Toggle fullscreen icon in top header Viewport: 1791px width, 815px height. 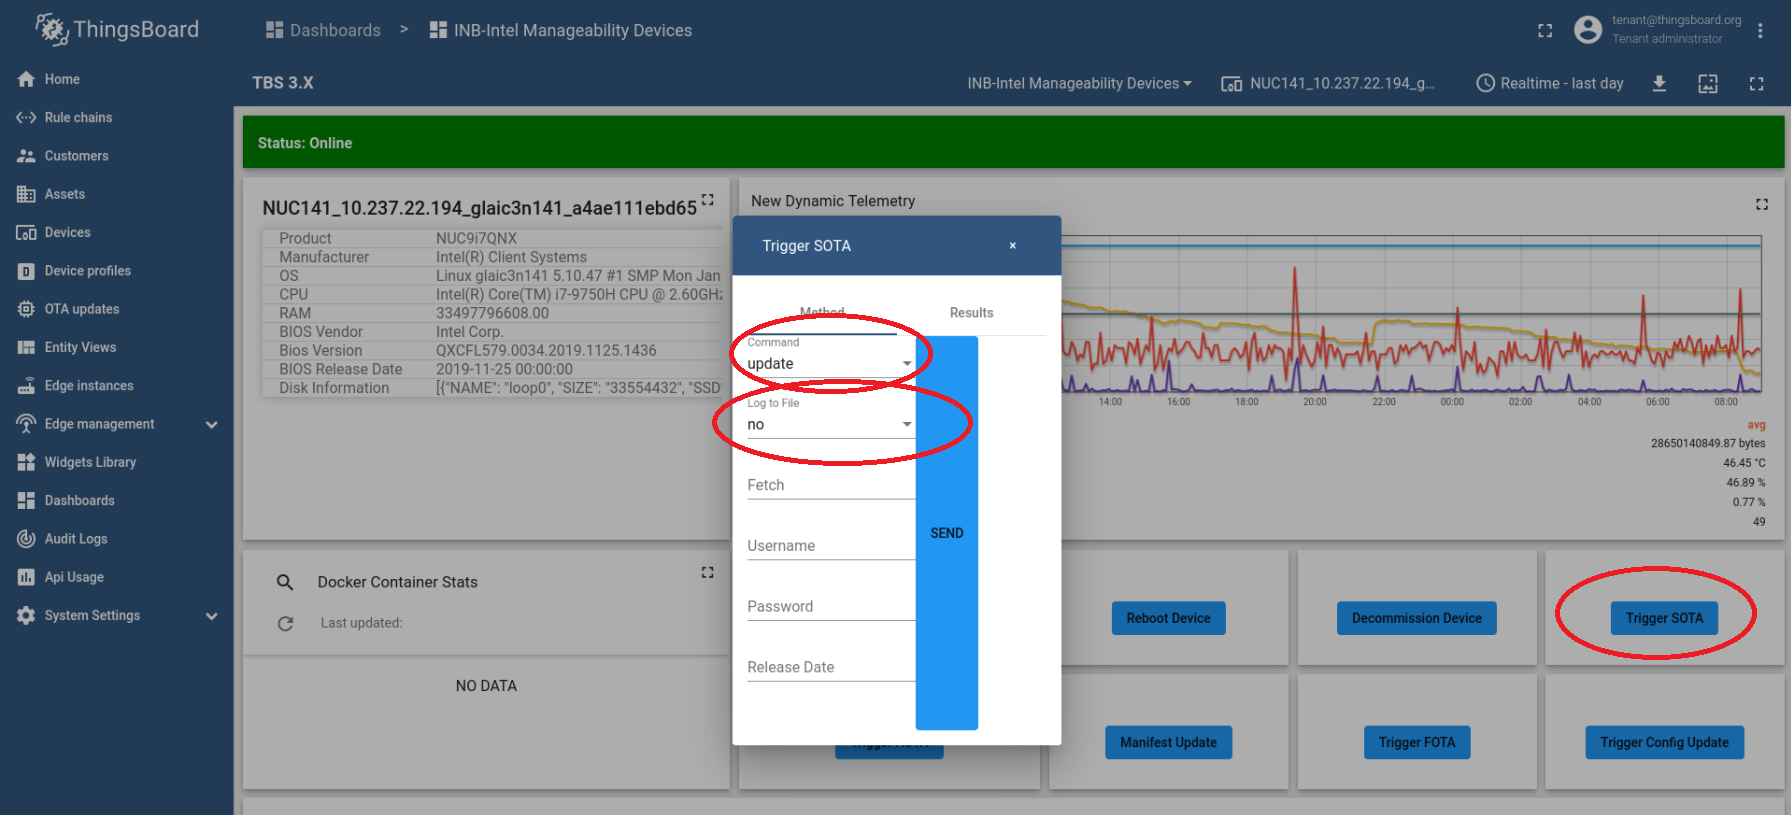click(x=1545, y=30)
